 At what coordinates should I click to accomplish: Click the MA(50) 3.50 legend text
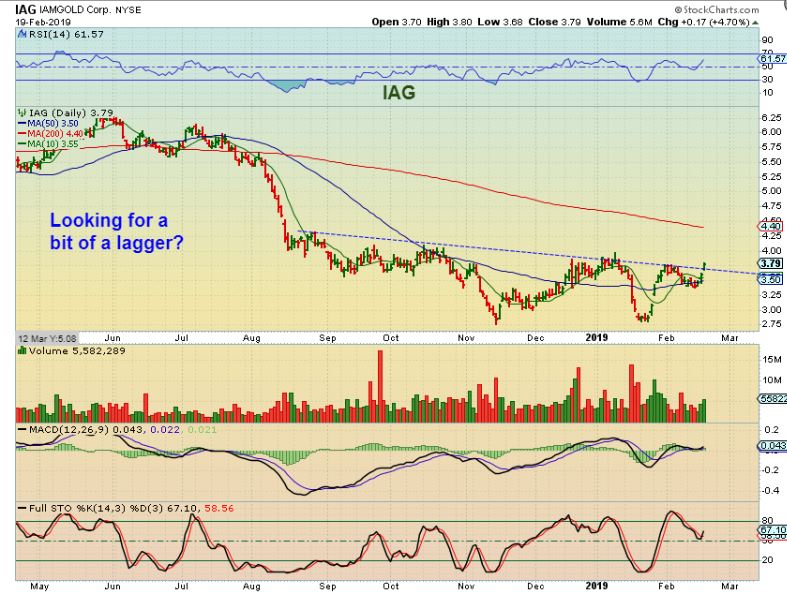tap(53, 123)
